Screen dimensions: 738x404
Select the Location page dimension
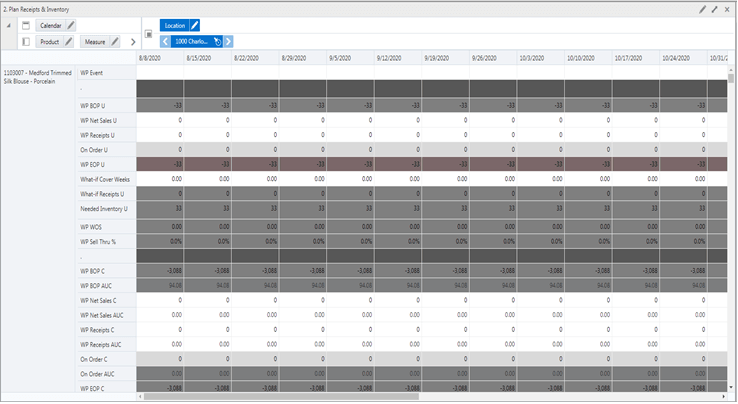[175, 25]
